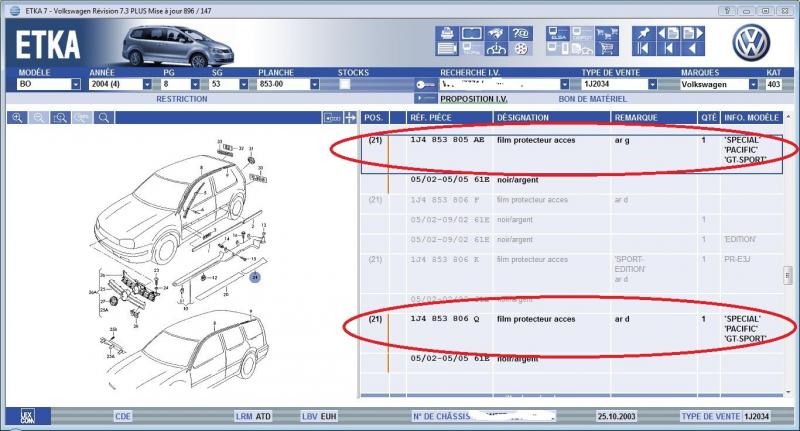Click the date 25.10.2003 in status bar
Image resolution: width=800 pixels, height=431 pixels.
coord(617,416)
